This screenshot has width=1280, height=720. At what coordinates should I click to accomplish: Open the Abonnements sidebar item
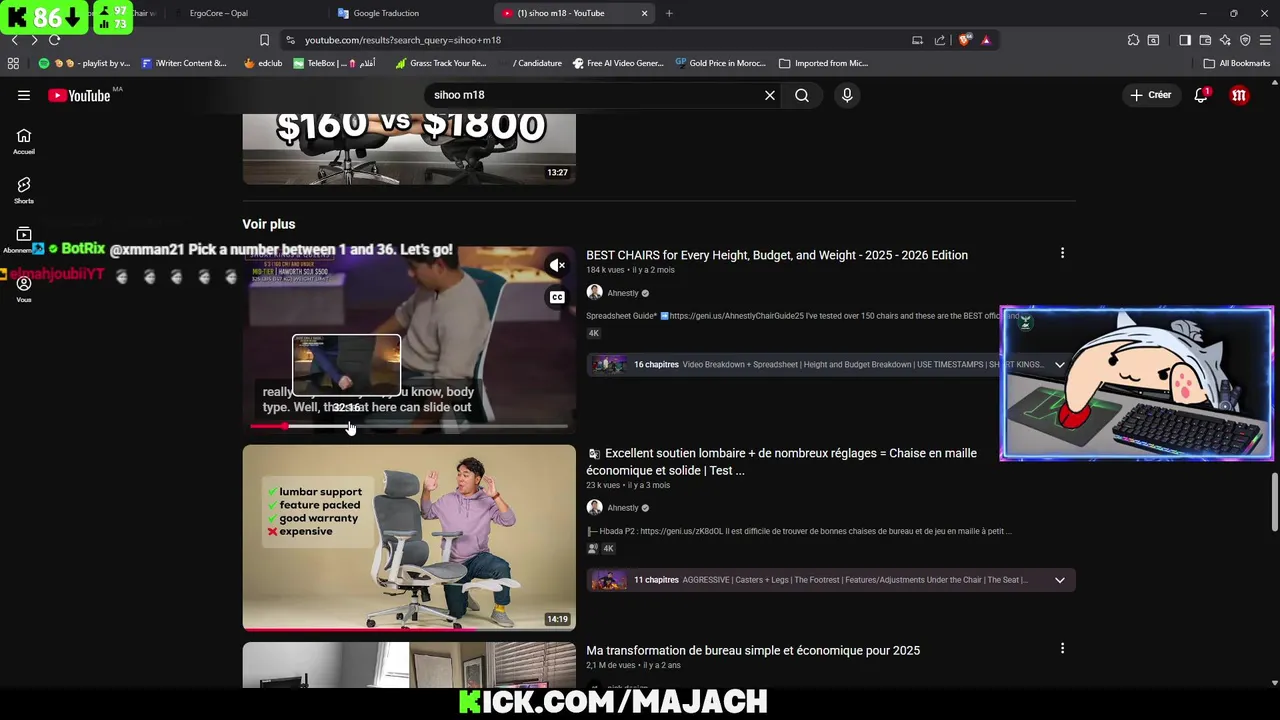coord(24,240)
